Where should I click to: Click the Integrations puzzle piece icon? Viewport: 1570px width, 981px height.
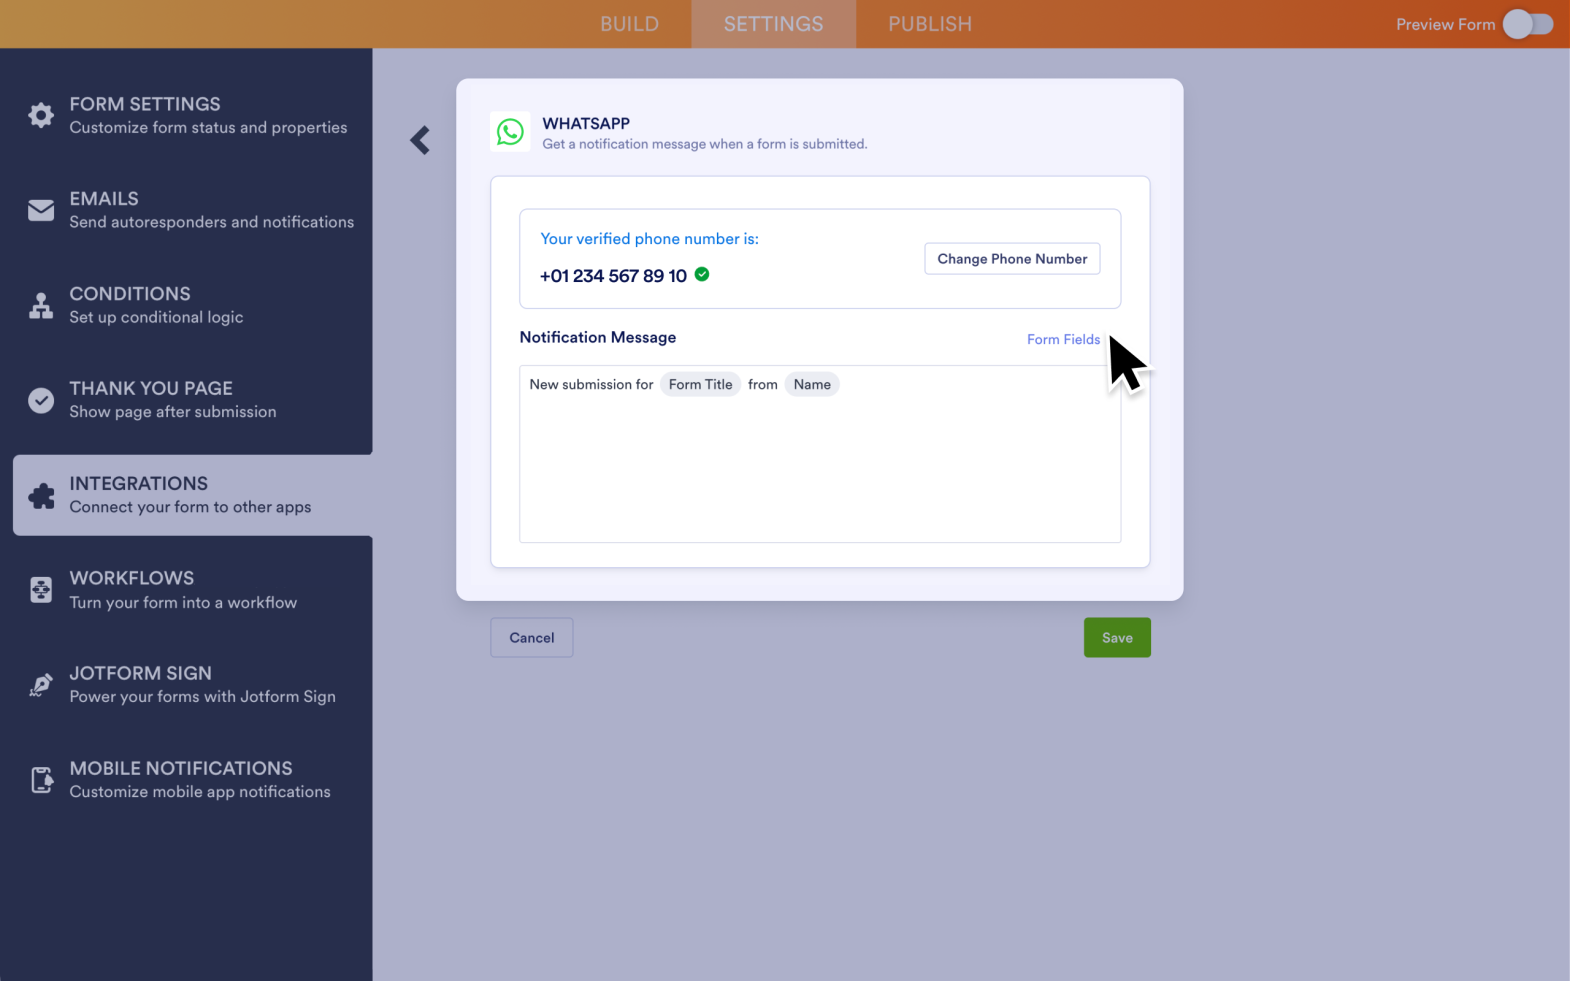coord(41,495)
